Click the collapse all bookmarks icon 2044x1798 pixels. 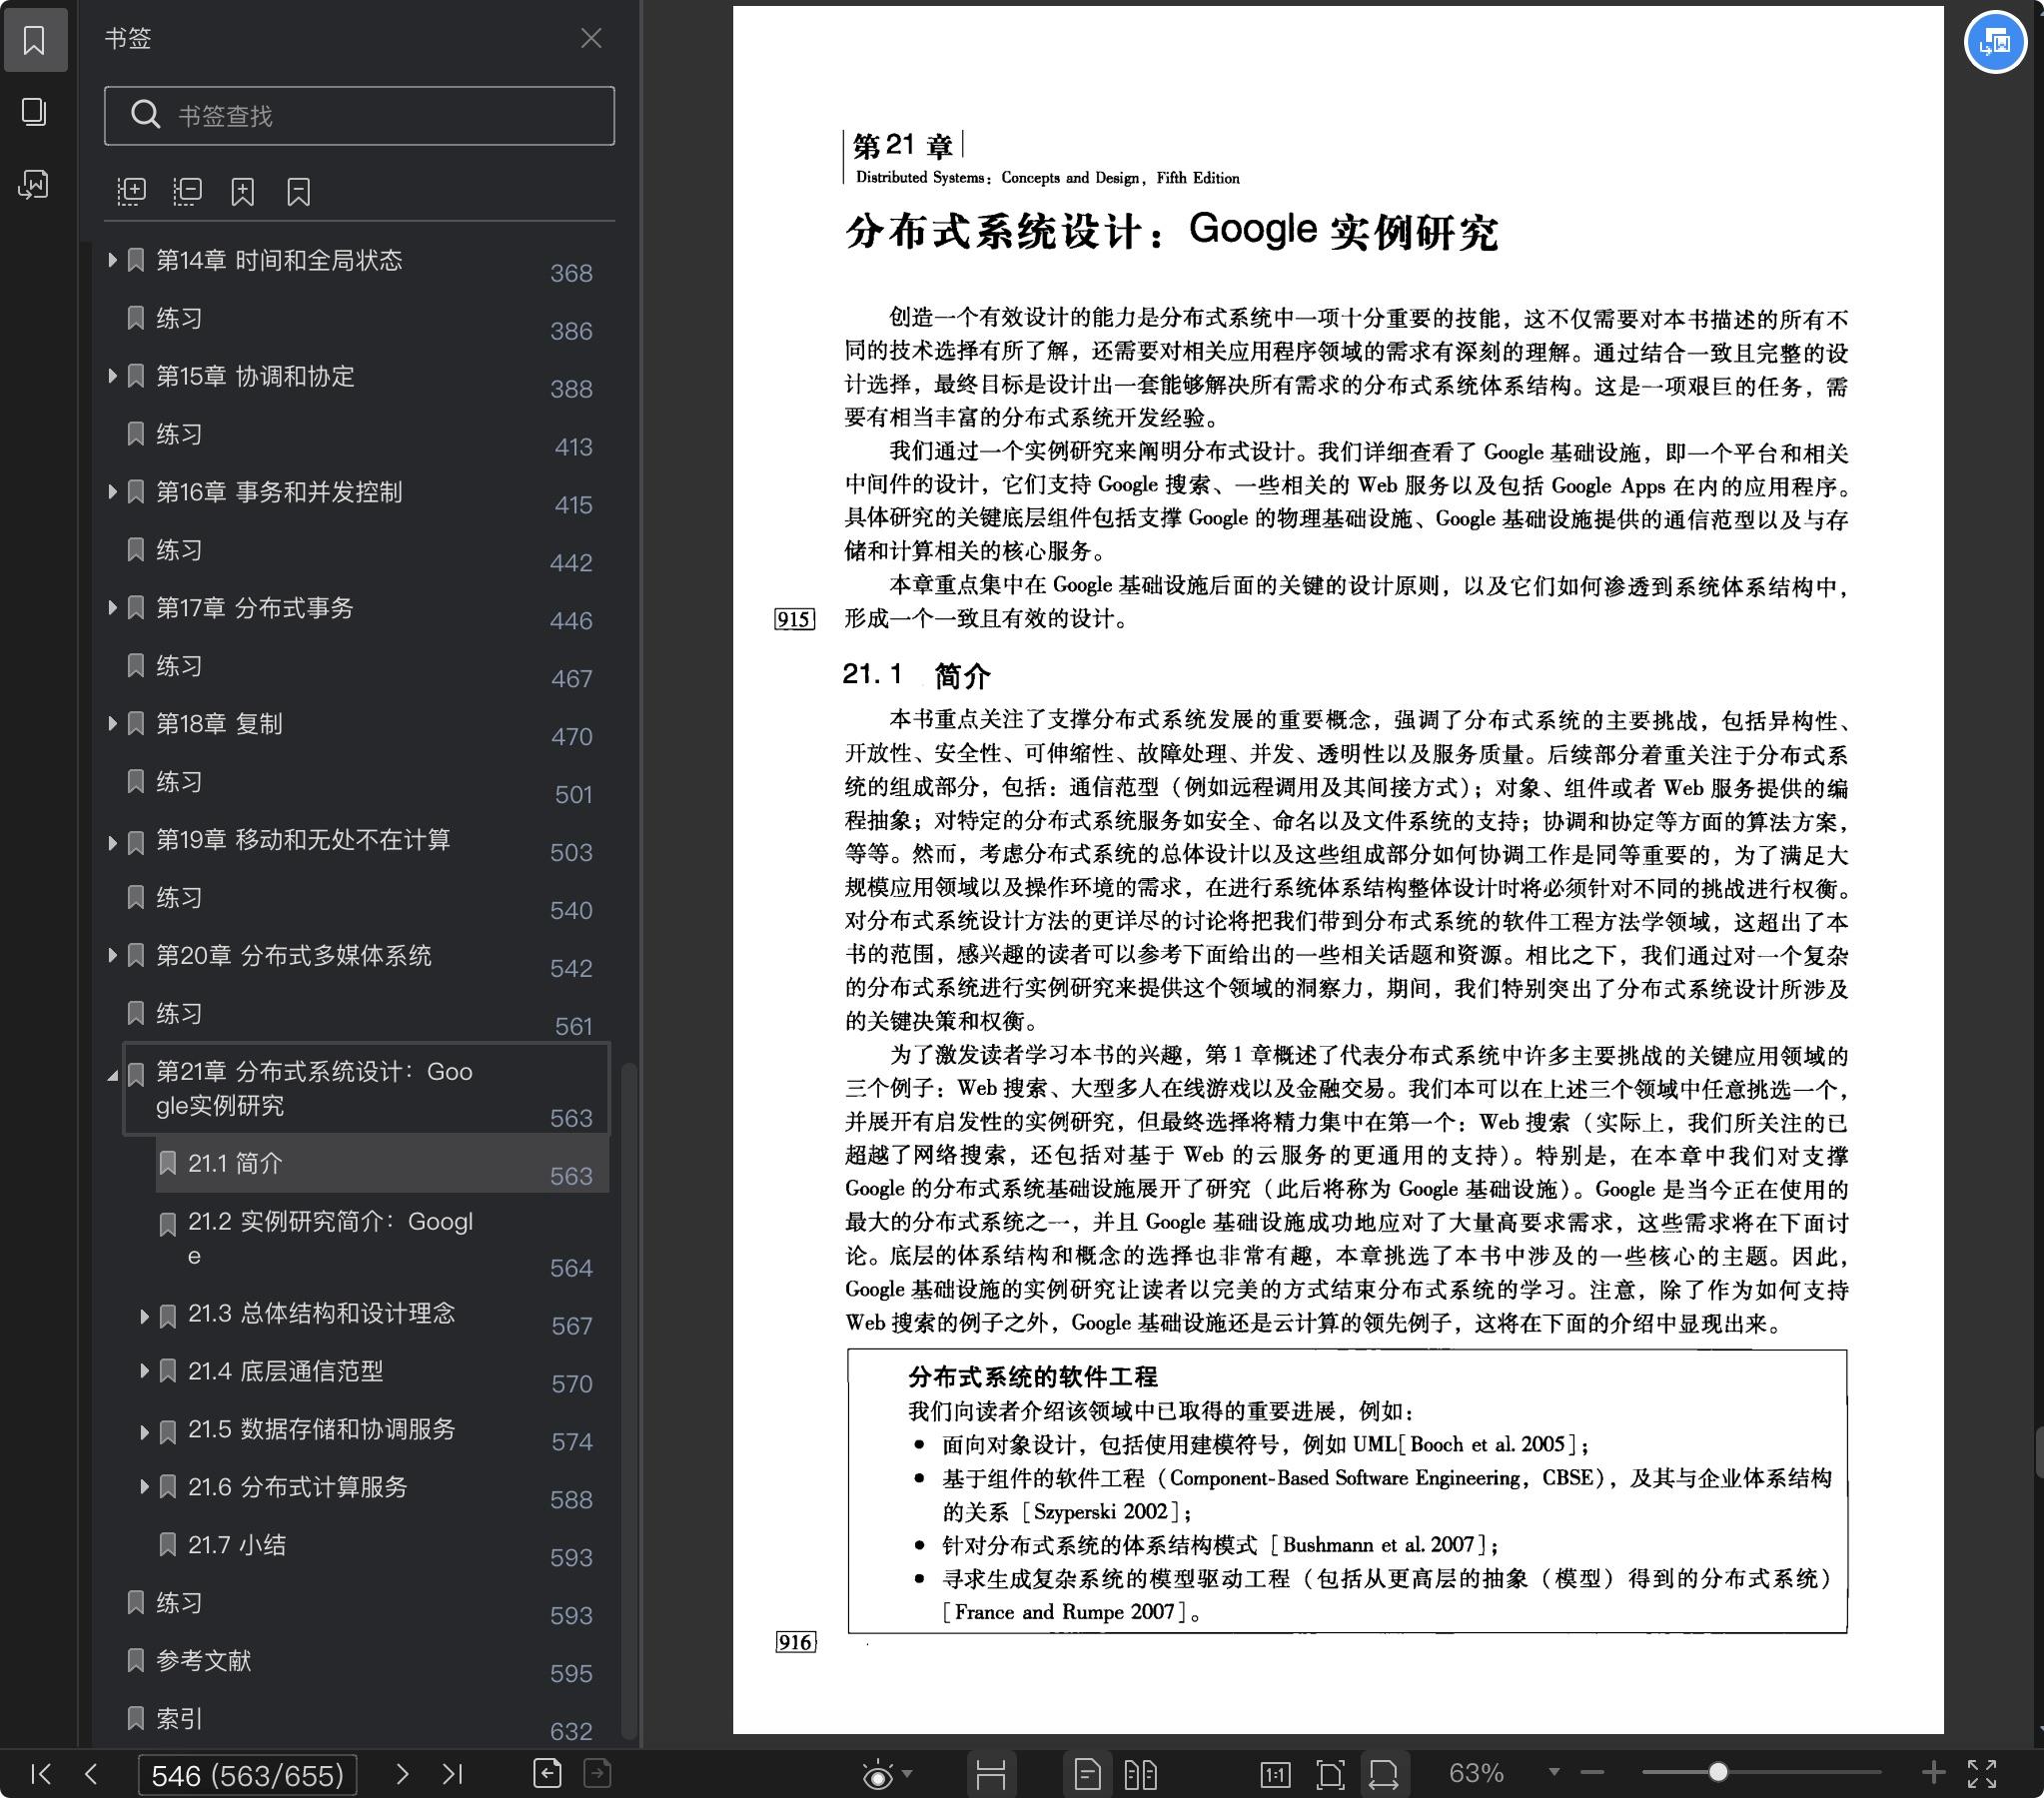pyautogui.click(x=187, y=191)
